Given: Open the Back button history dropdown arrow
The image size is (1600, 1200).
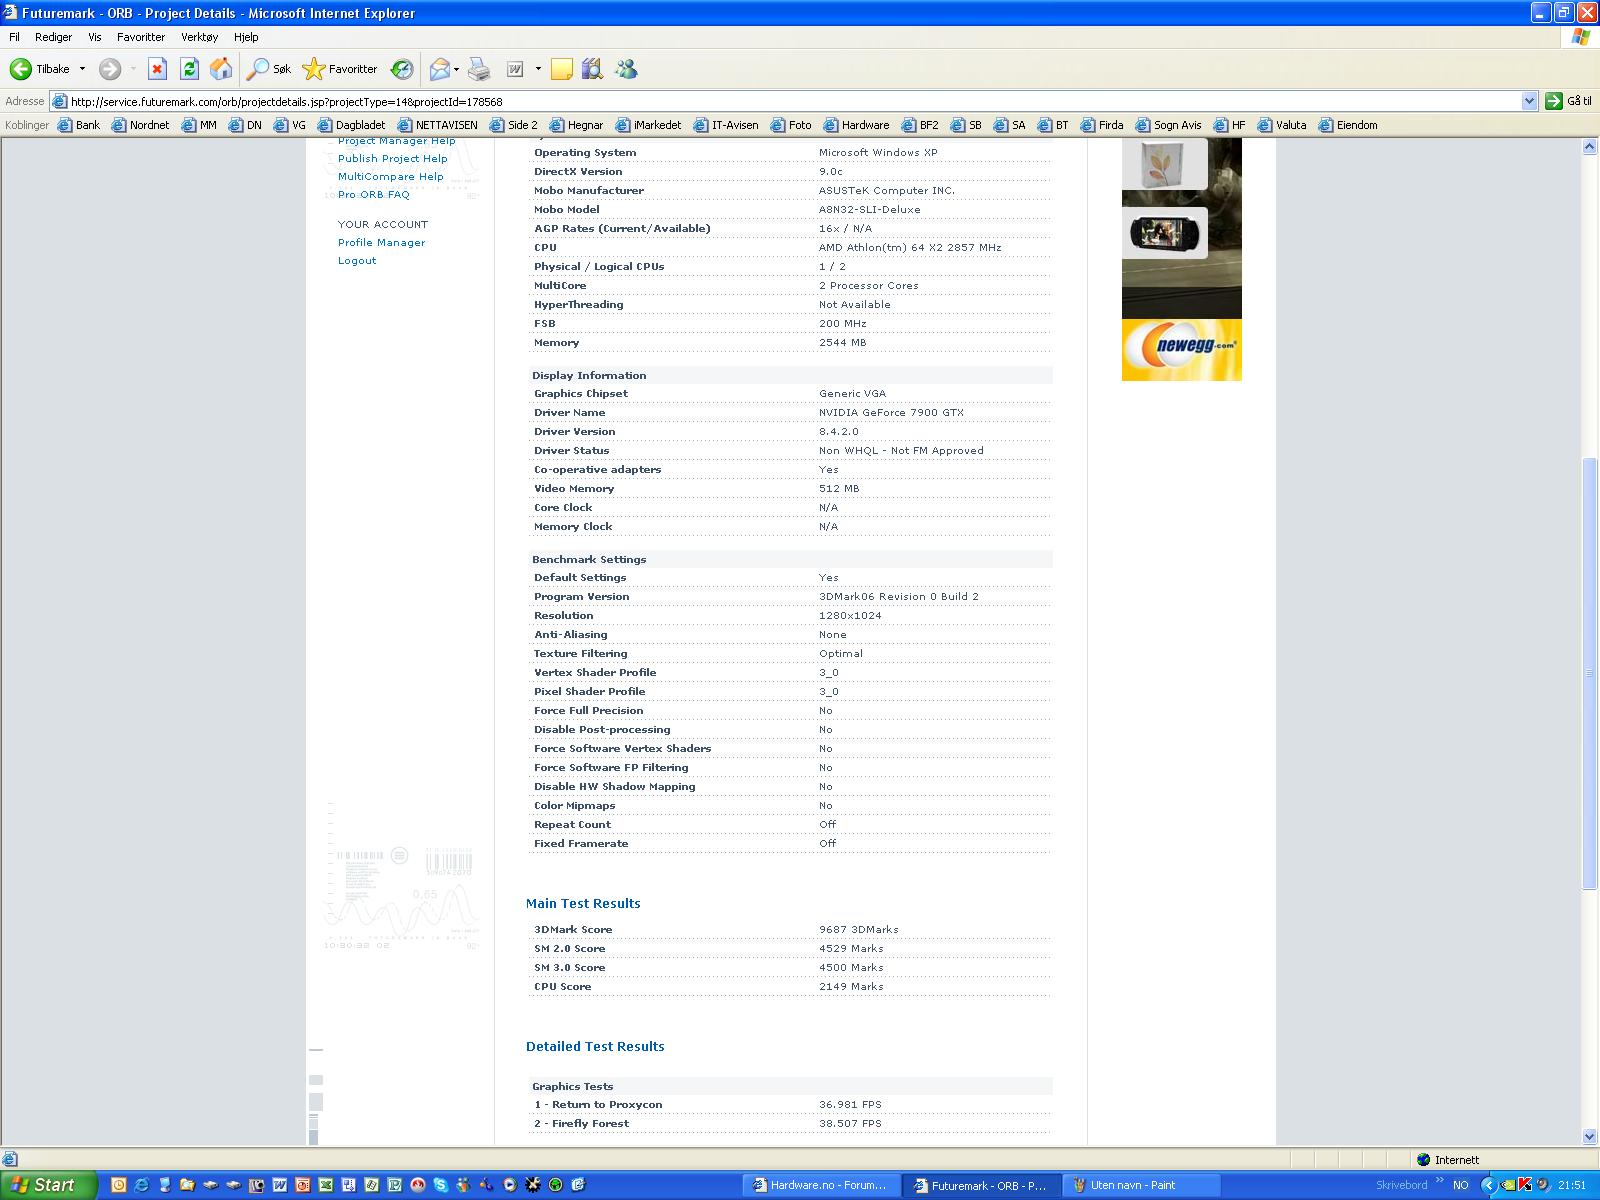Looking at the screenshot, I should click(82, 69).
